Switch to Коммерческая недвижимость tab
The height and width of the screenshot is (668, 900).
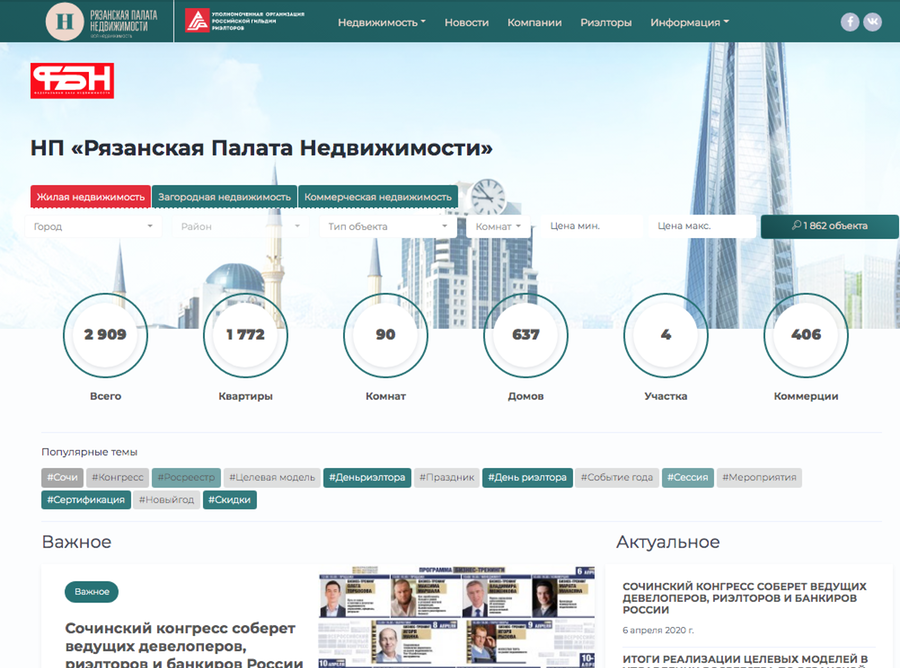(x=378, y=197)
